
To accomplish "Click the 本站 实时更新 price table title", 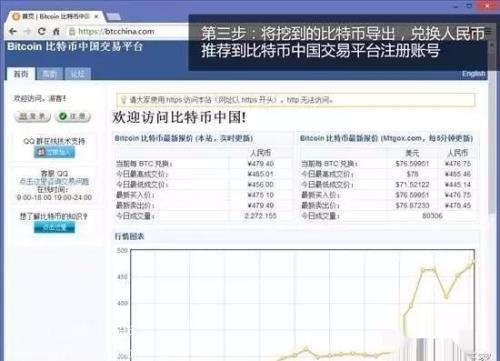I will (184, 138).
